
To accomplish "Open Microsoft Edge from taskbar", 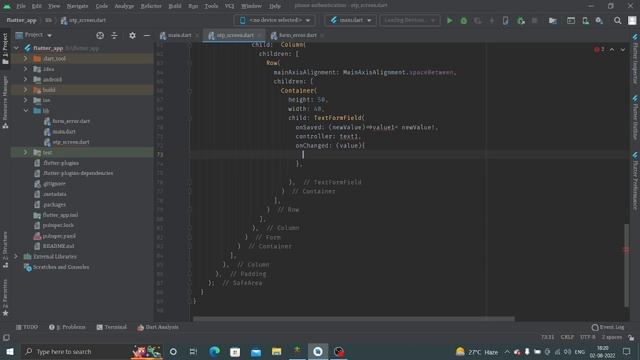I will (214, 351).
